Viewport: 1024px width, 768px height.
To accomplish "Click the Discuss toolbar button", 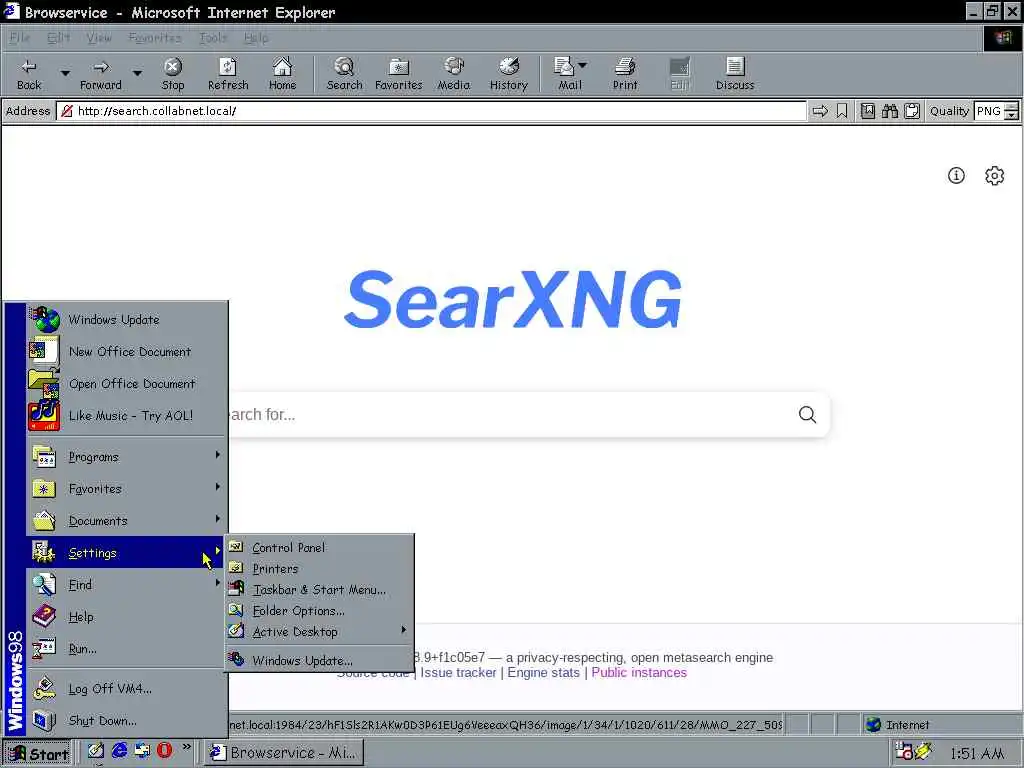I will coord(735,74).
